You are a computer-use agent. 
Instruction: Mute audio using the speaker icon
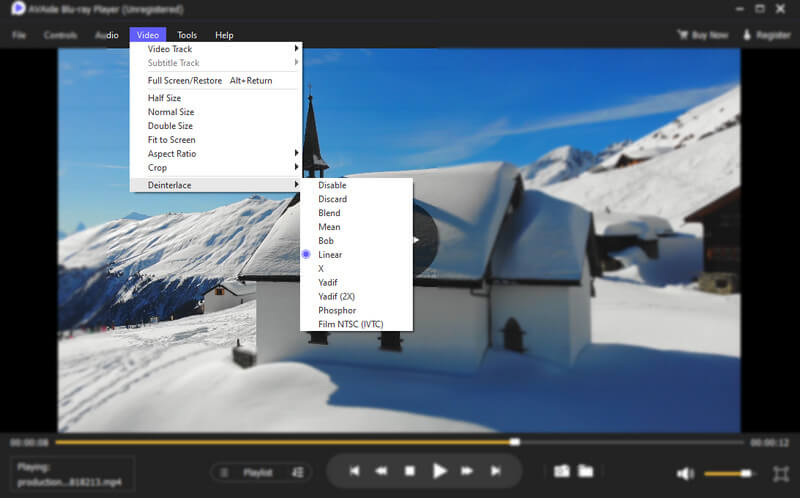(685, 473)
